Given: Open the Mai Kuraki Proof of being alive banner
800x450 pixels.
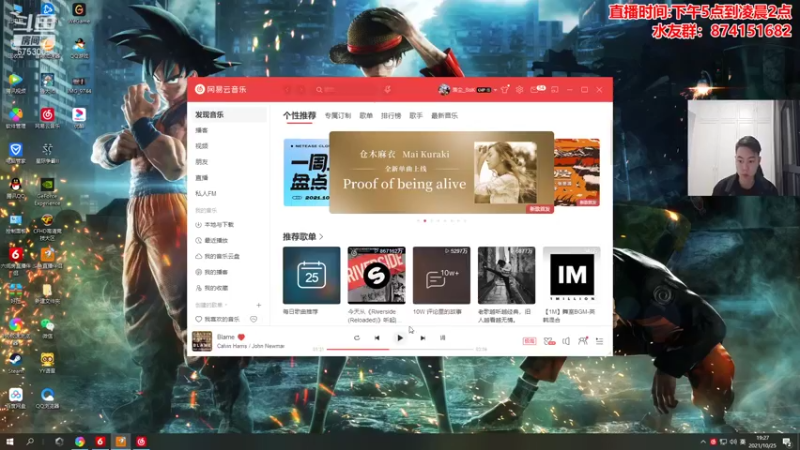Looking at the screenshot, I should [x=441, y=172].
